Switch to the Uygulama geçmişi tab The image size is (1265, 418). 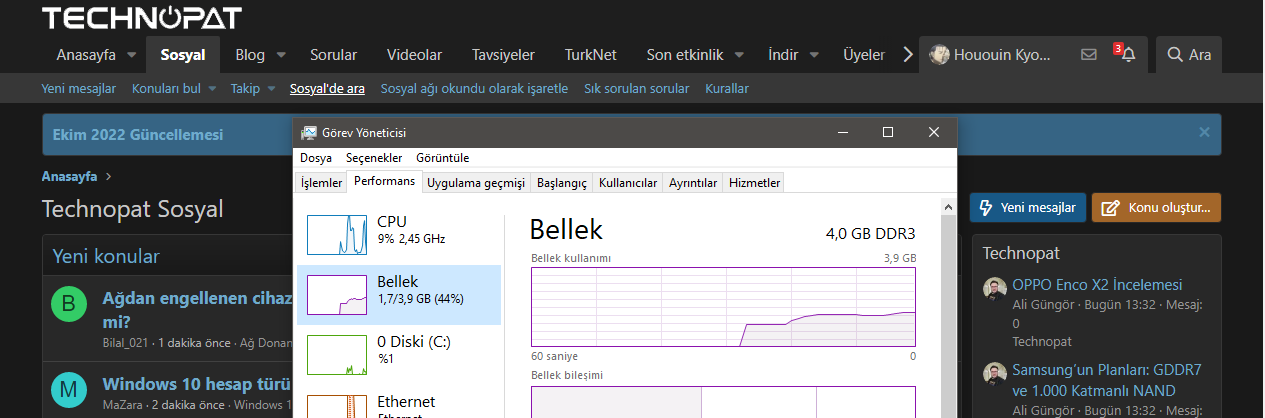[476, 183]
